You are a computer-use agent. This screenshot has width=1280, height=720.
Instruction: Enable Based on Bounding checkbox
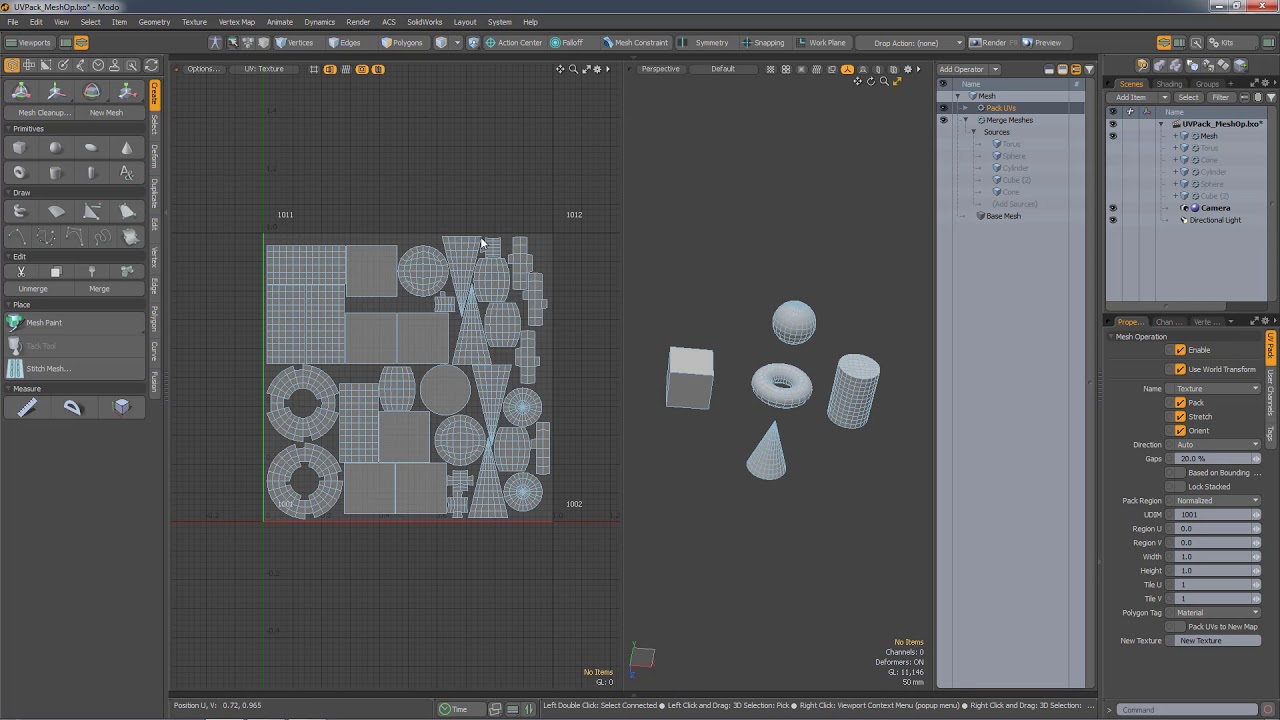click(x=1180, y=472)
